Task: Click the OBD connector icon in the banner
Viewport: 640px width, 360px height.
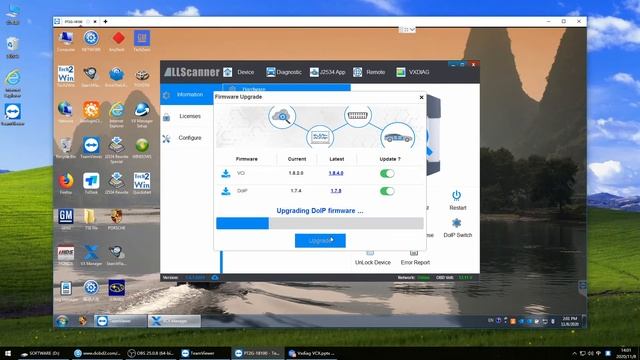Action: (358, 116)
